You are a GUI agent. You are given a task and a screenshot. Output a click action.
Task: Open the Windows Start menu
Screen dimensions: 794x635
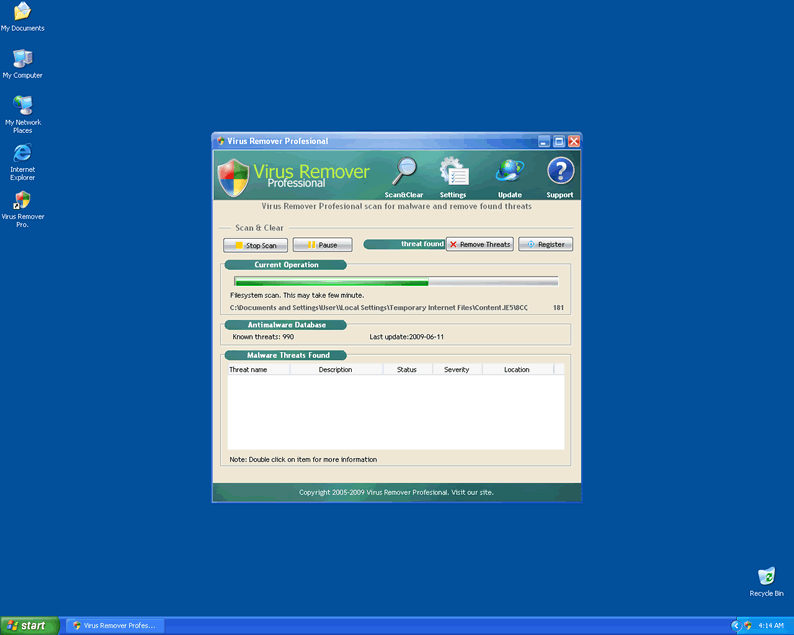point(27,625)
